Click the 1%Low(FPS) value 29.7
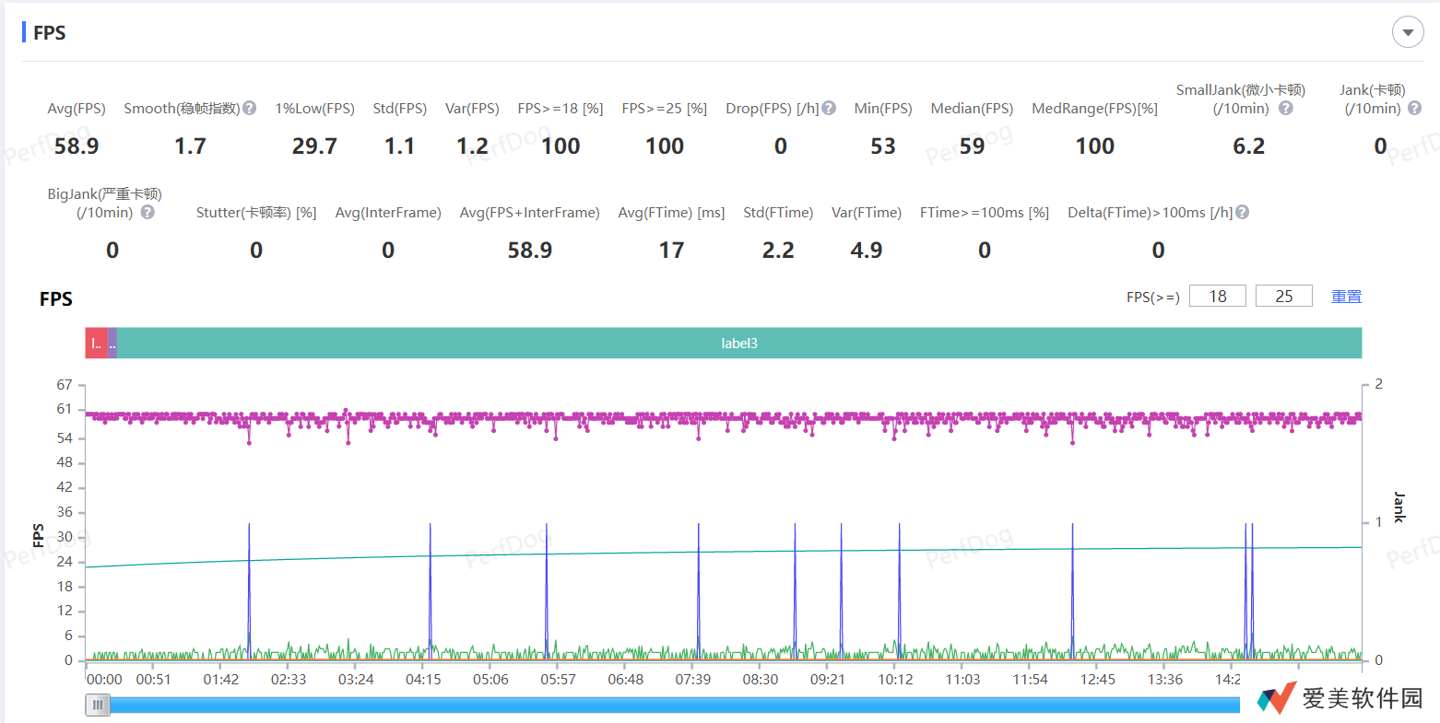 314,146
